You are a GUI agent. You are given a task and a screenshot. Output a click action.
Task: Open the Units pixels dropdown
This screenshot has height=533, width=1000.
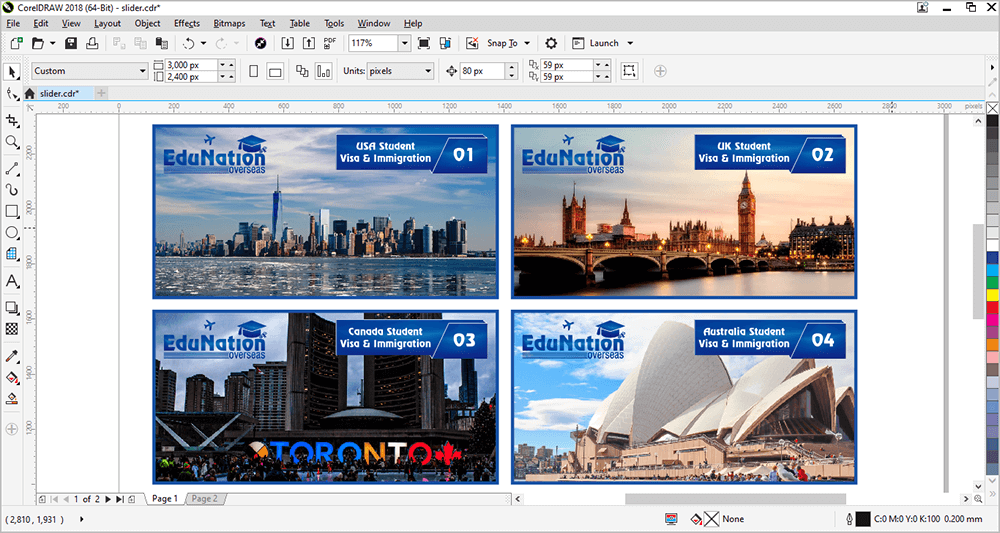click(x=428, y=71)
